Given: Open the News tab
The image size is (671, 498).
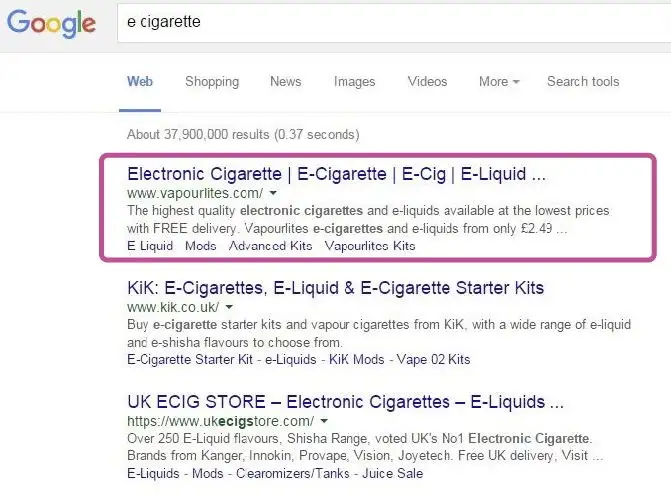Looking at the screenshot, I should pos(285,81).
